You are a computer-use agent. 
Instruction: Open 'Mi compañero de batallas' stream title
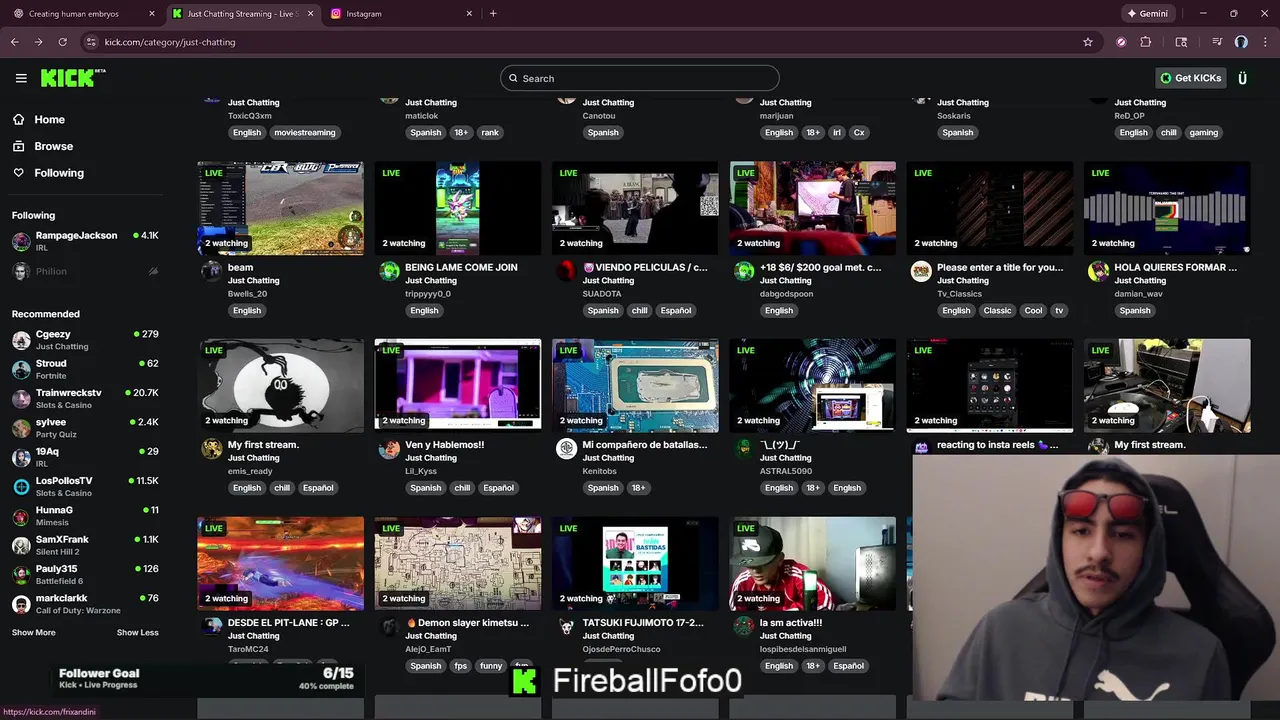click(644, 445)
